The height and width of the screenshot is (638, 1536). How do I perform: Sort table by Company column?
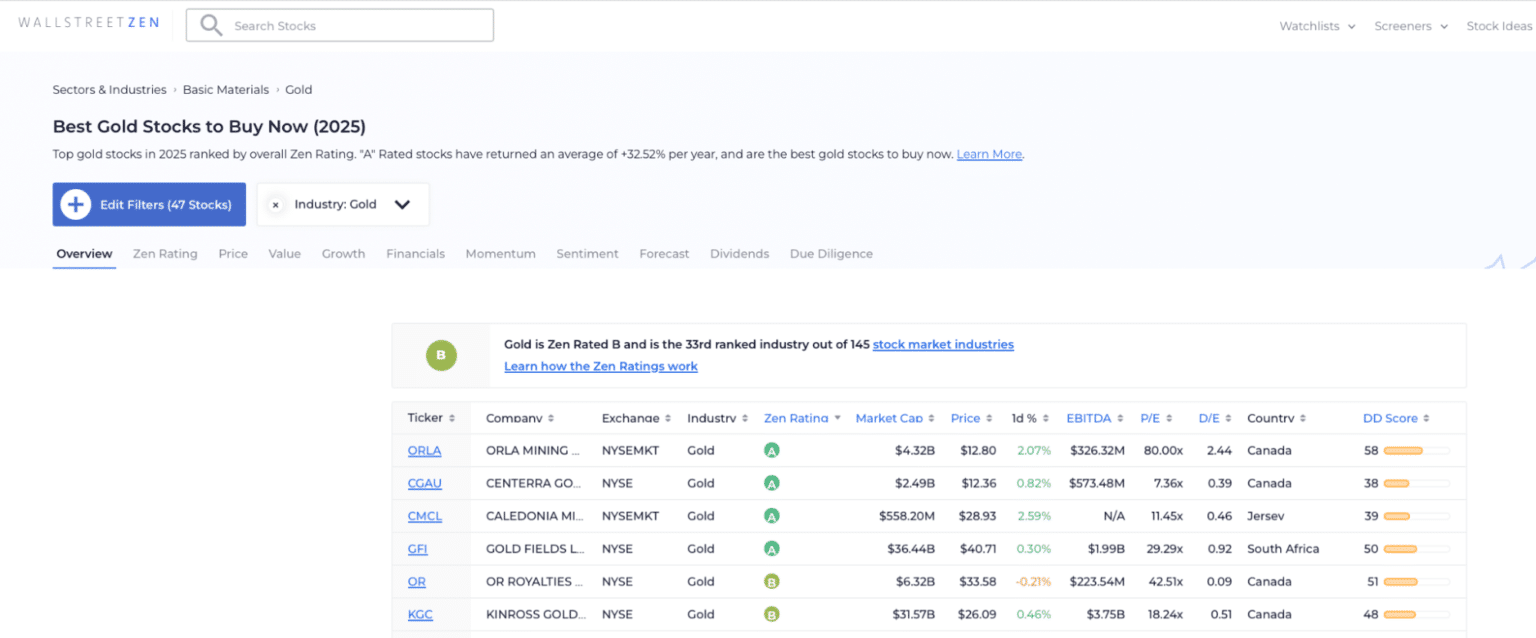pos(519,418)
